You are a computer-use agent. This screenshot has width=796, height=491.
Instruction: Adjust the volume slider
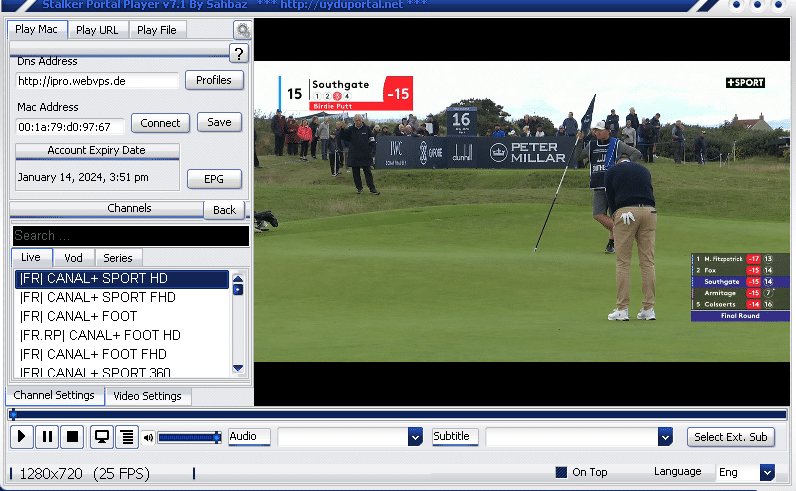pyautogui.click(x=189, y=437)
